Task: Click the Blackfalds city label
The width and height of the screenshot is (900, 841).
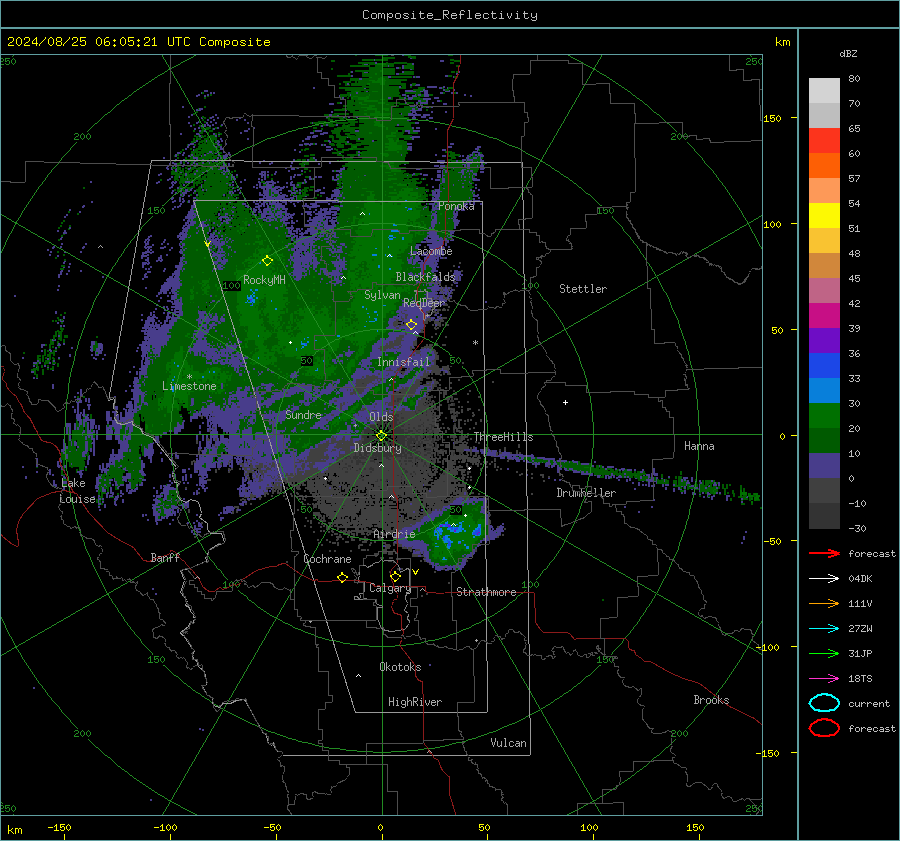Action: tap(425, 277)
